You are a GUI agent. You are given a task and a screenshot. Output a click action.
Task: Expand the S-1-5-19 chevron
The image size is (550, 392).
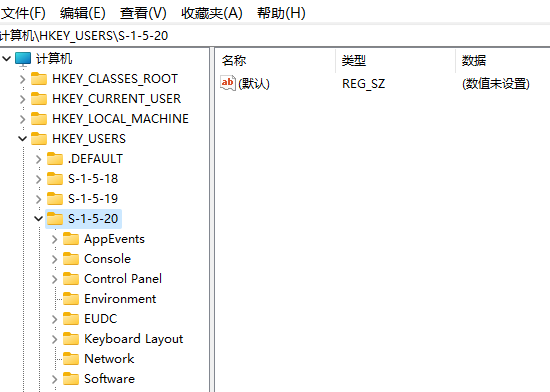coord(39,199)
